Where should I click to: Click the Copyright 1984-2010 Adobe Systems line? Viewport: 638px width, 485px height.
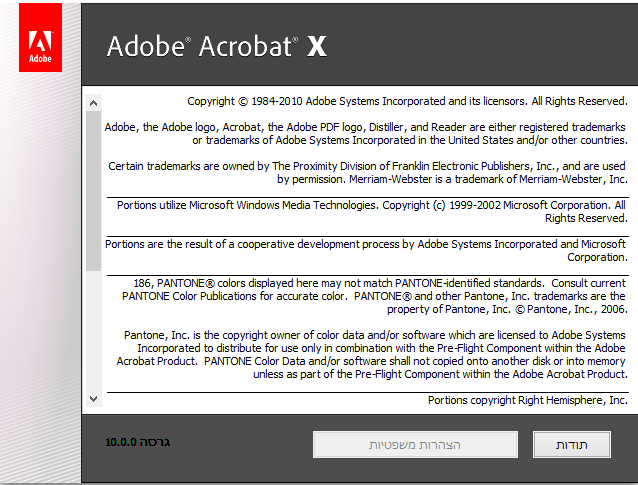(x=407, y=102)
